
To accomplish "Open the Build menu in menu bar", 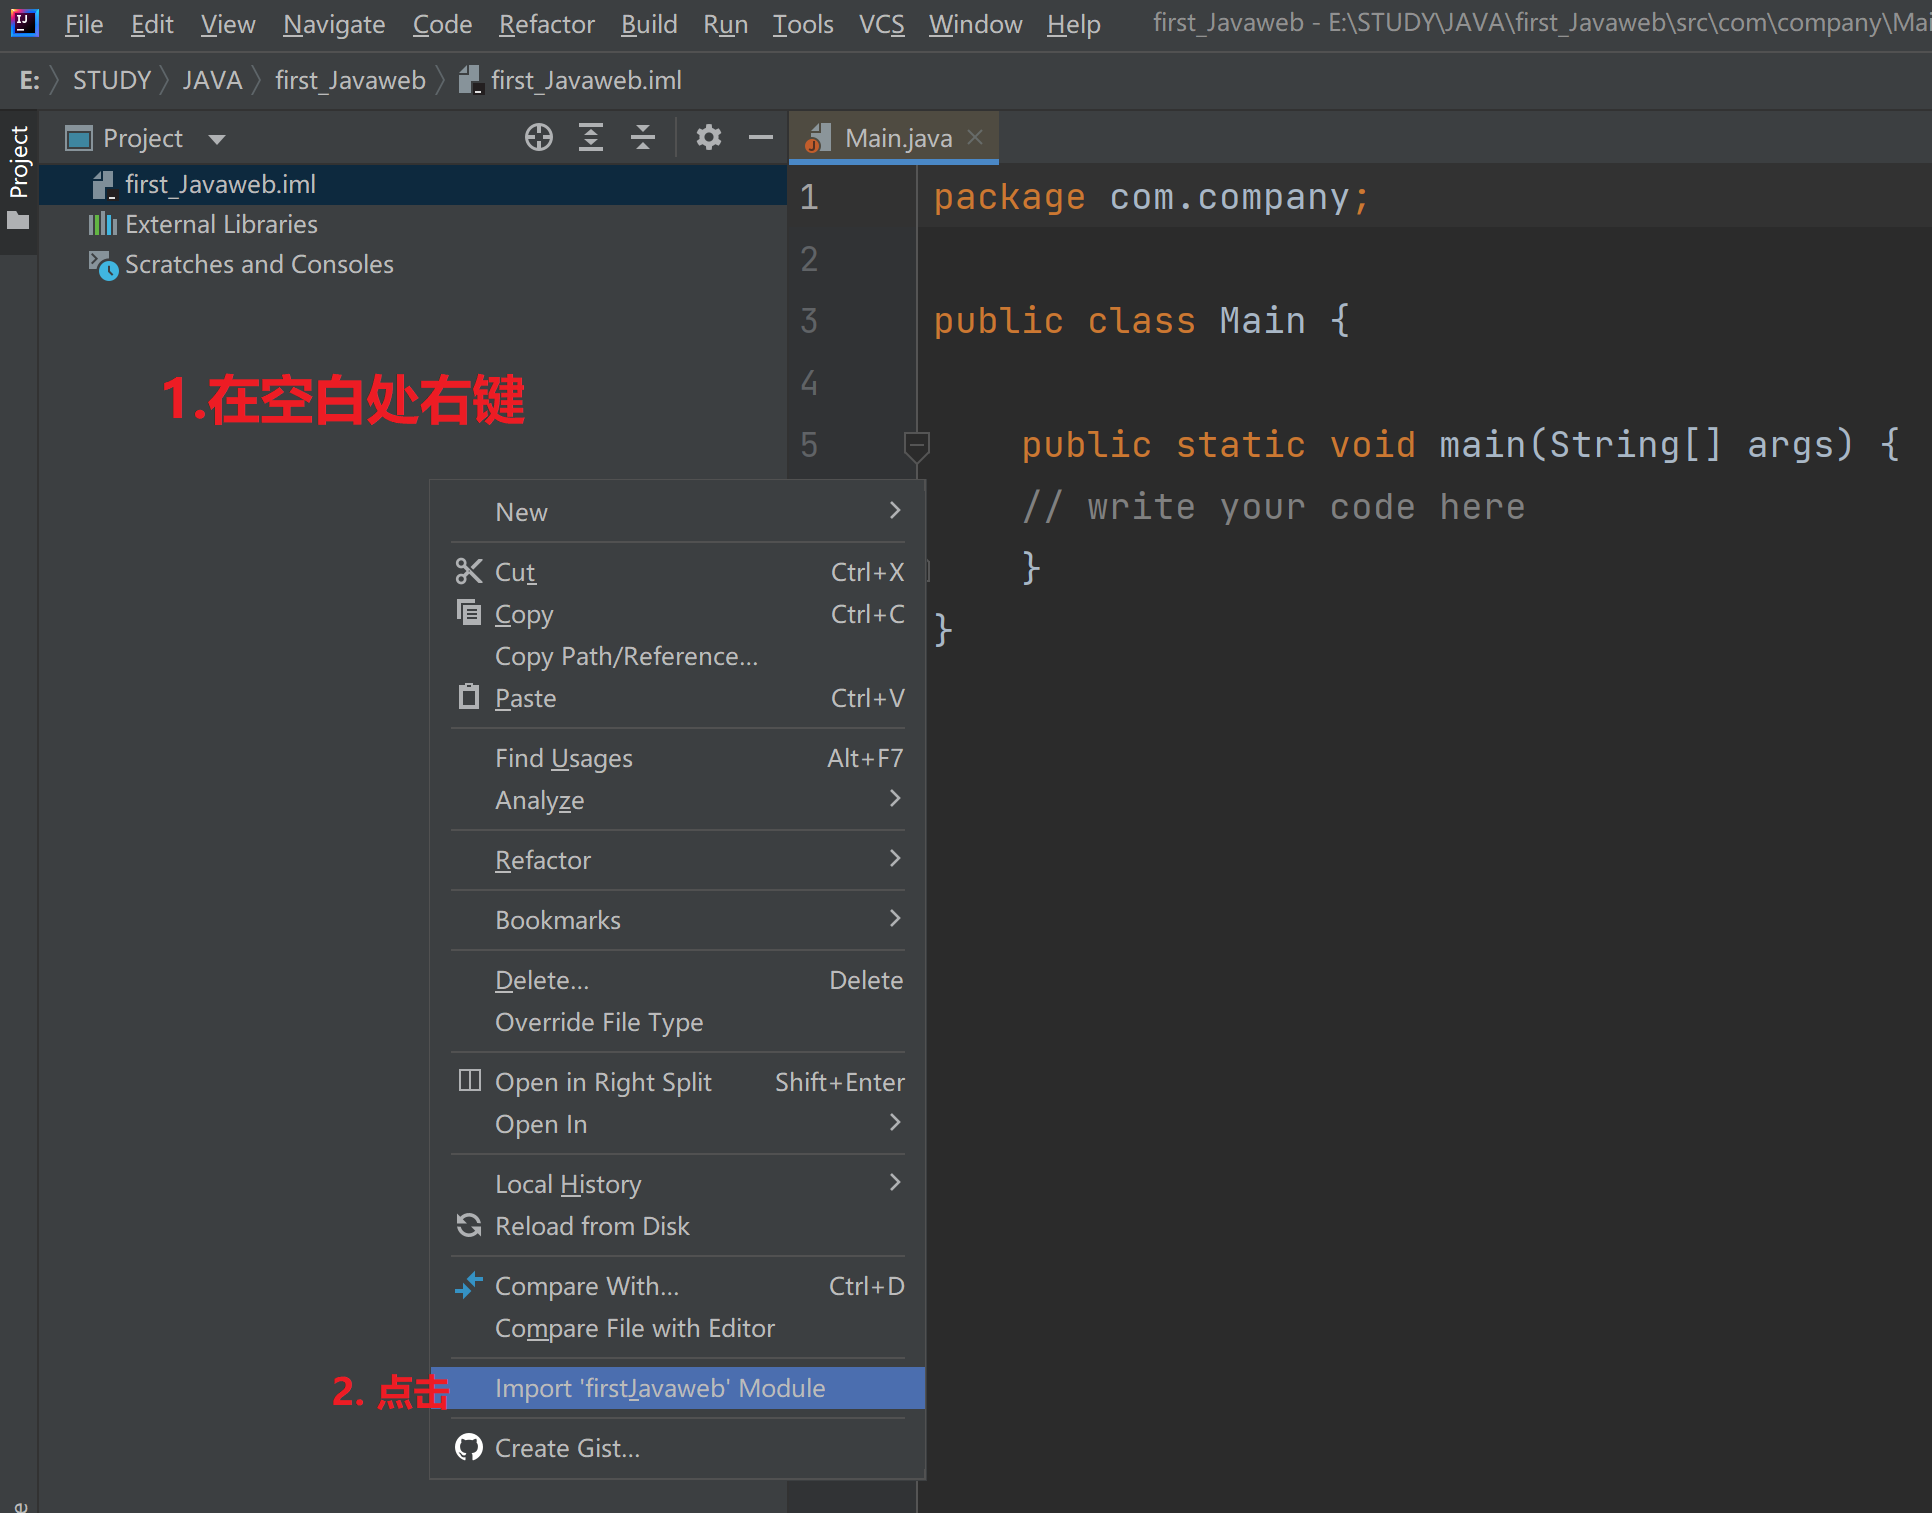I will (648, 24).
